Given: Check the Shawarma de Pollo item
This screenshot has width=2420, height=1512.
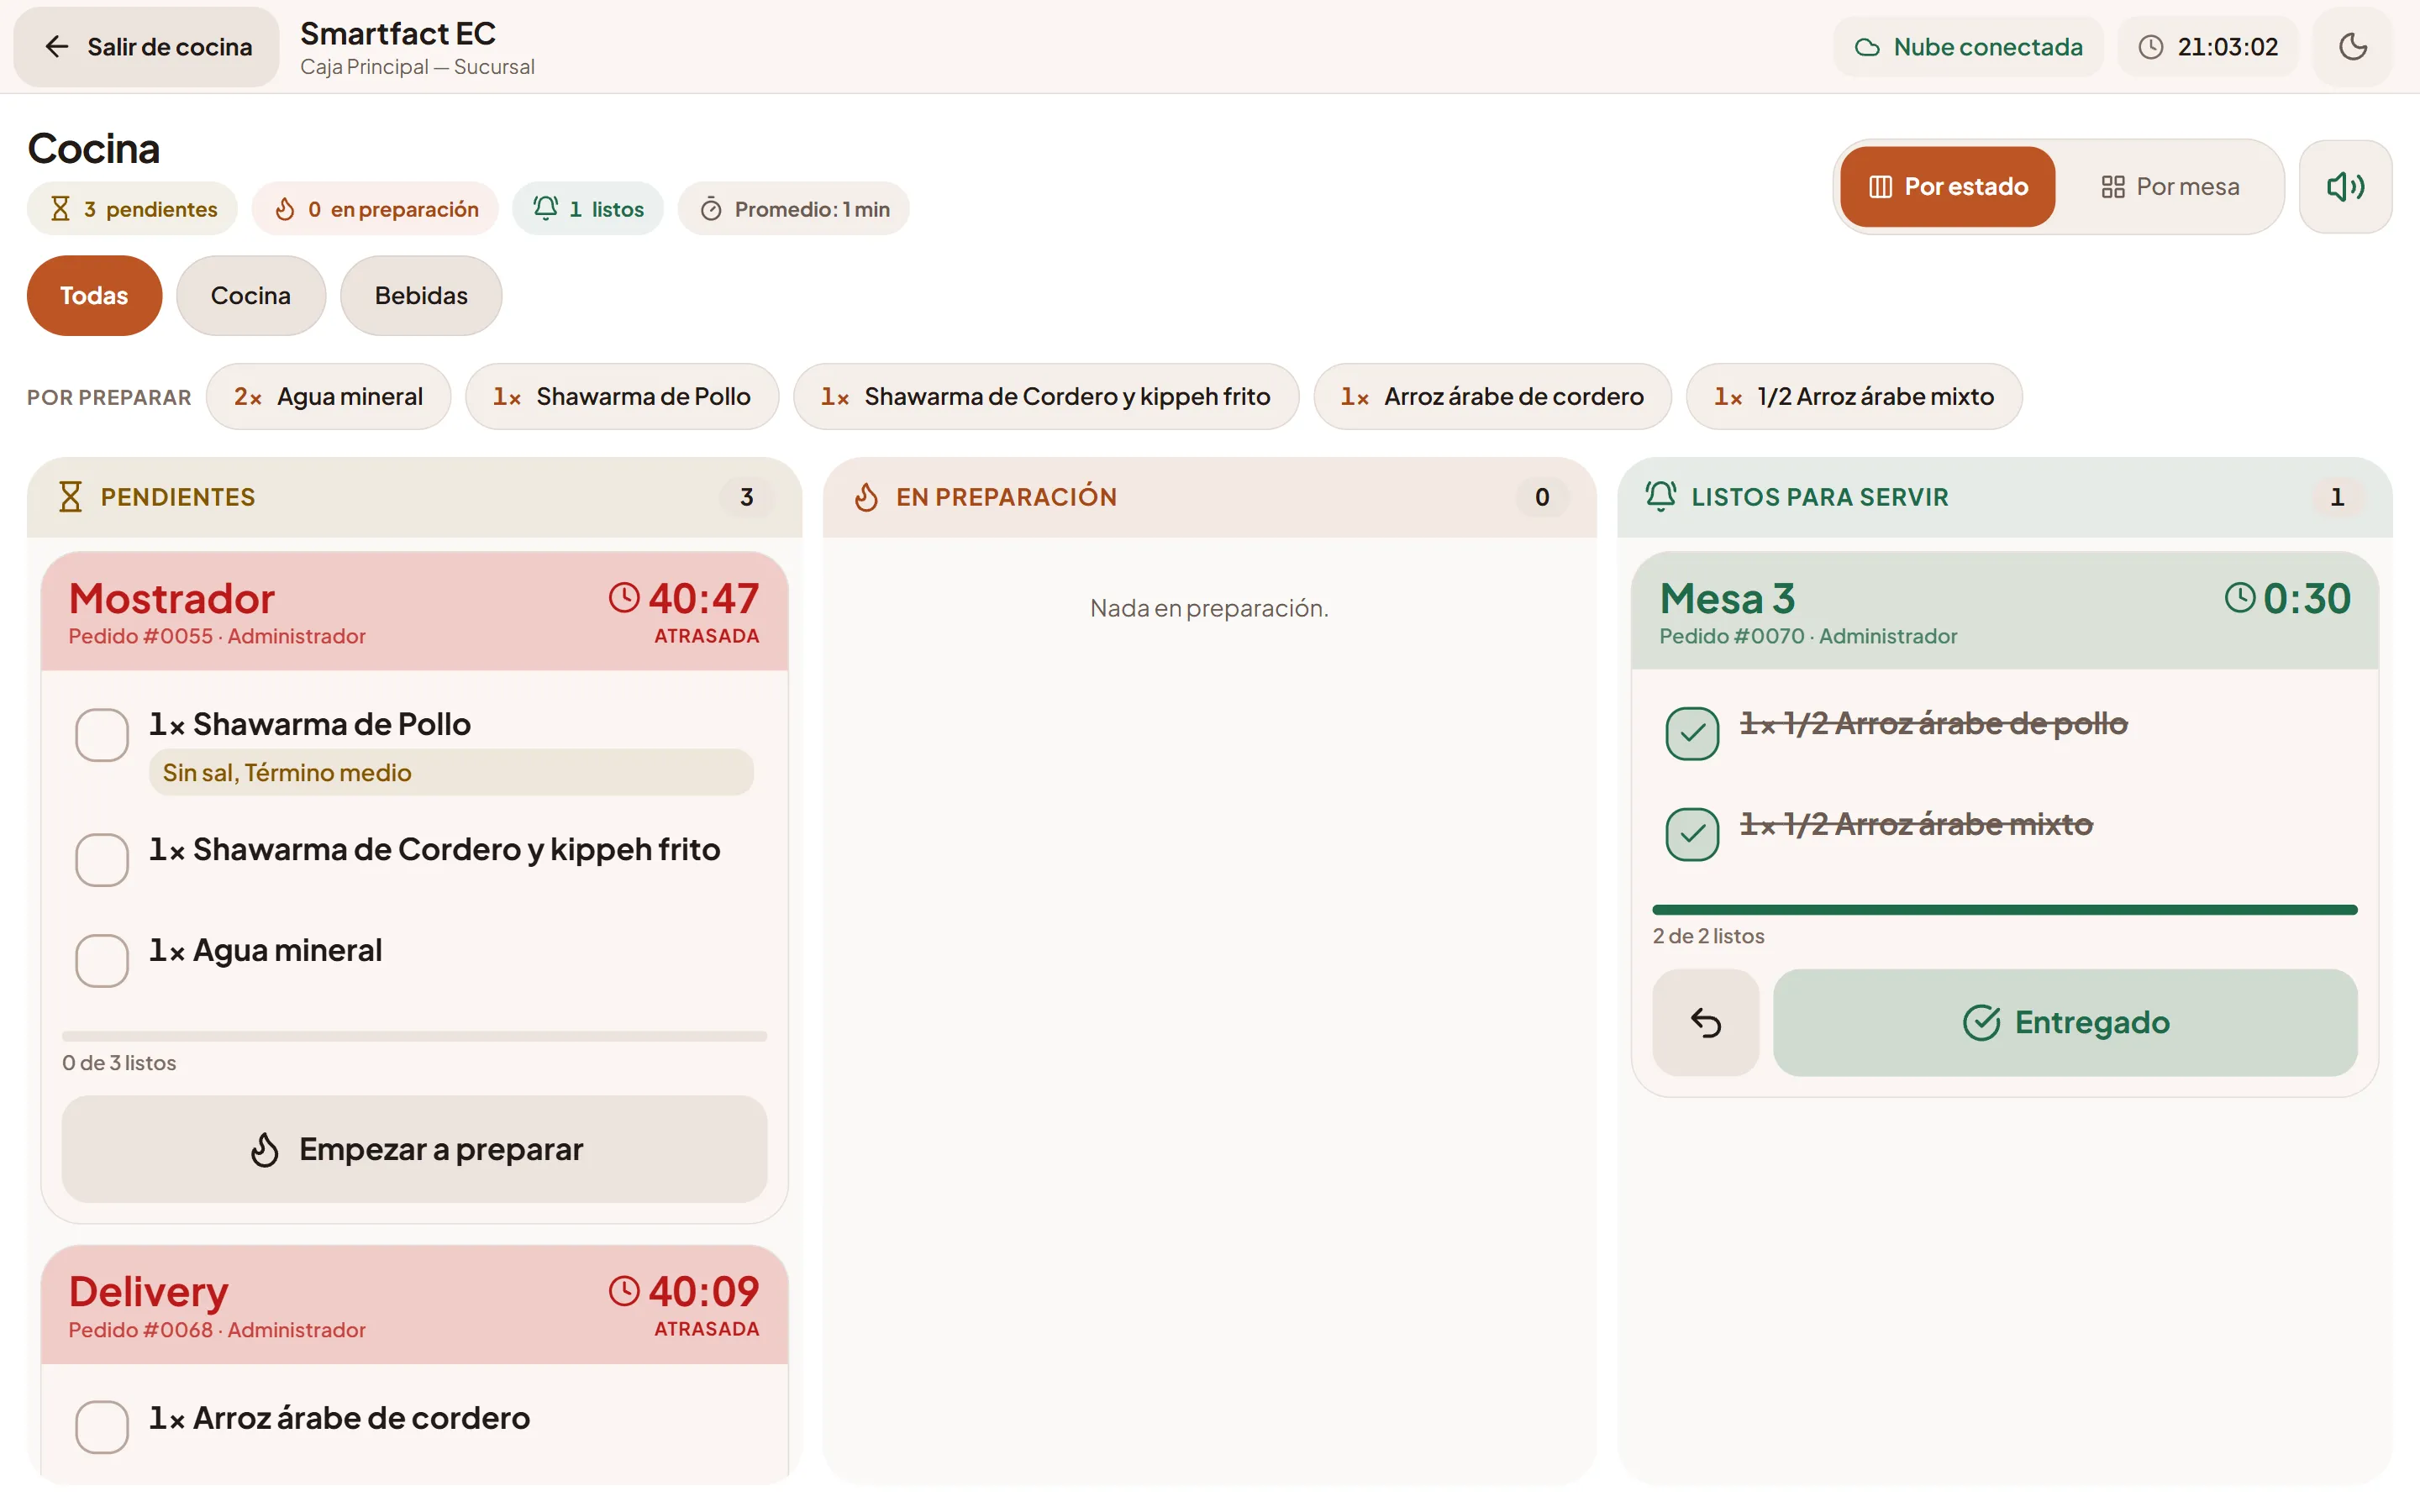Looking at the screenshot, I should (102, 735).
